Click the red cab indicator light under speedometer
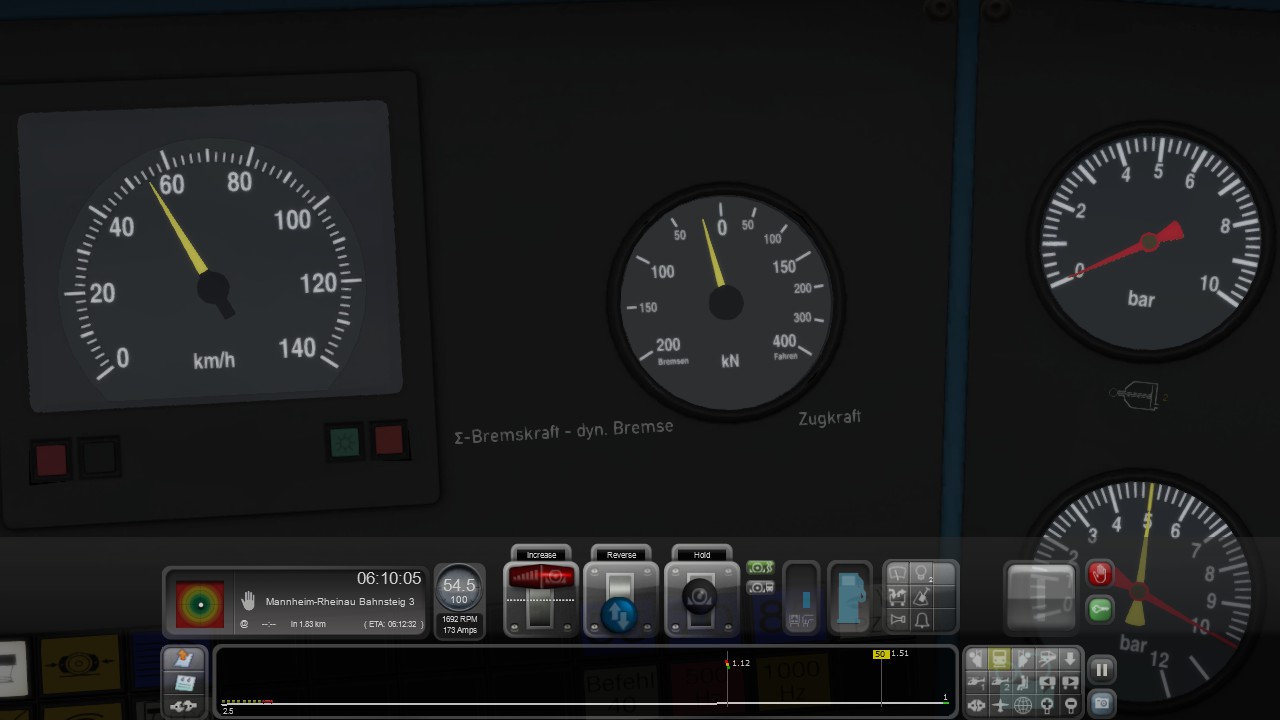This screenshot has height=720, width=1280. tap(51, 460)
